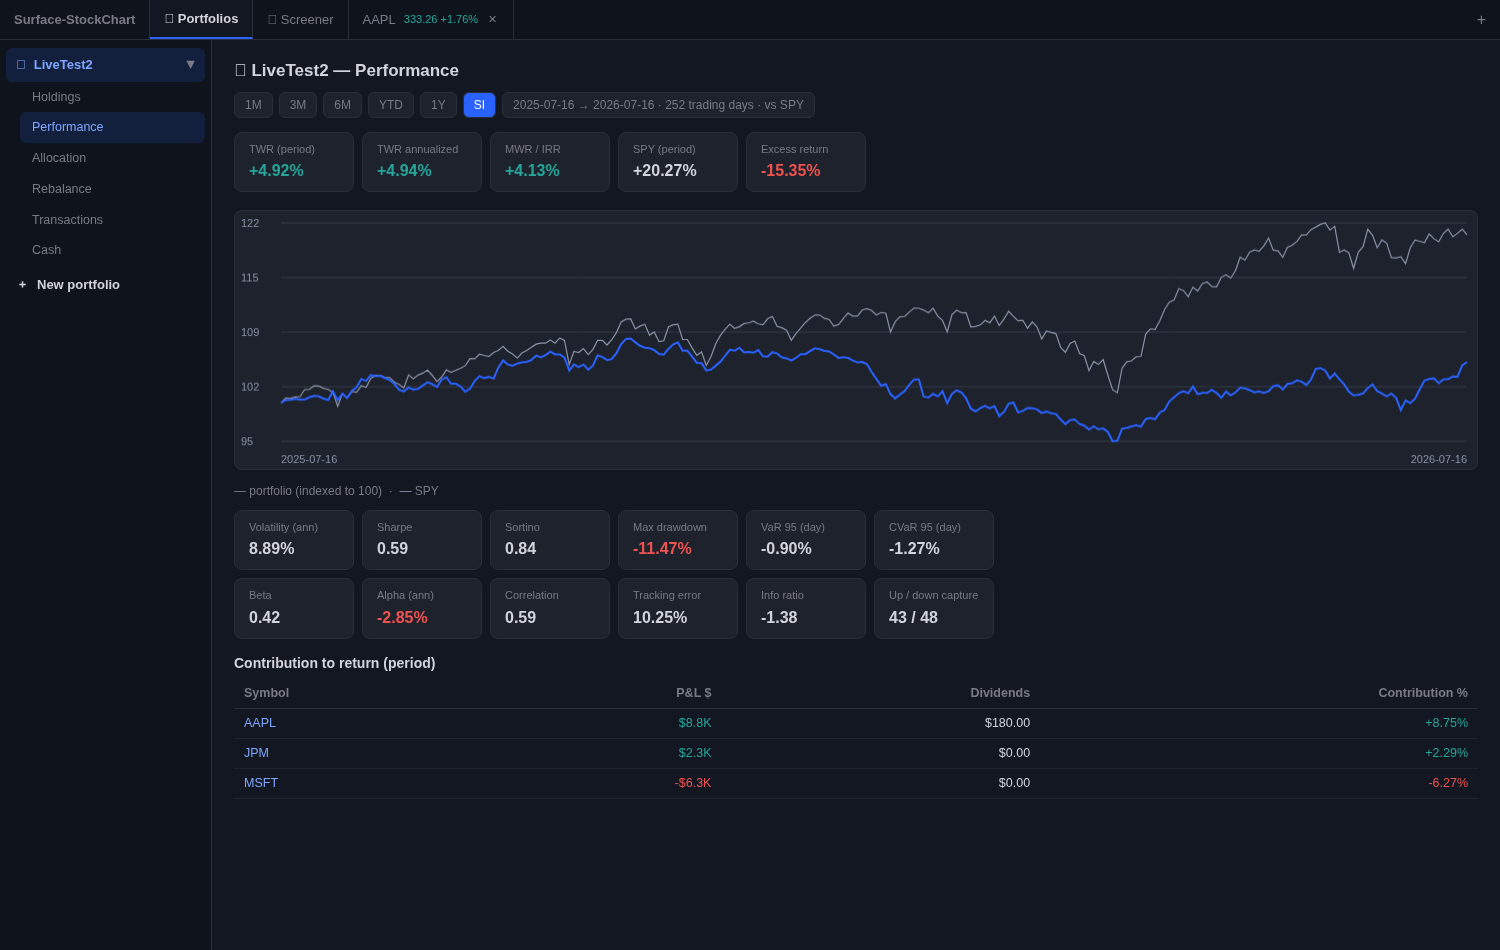Click the Excess return card
Screen dimensions: 1500x950
coord(806,162)
